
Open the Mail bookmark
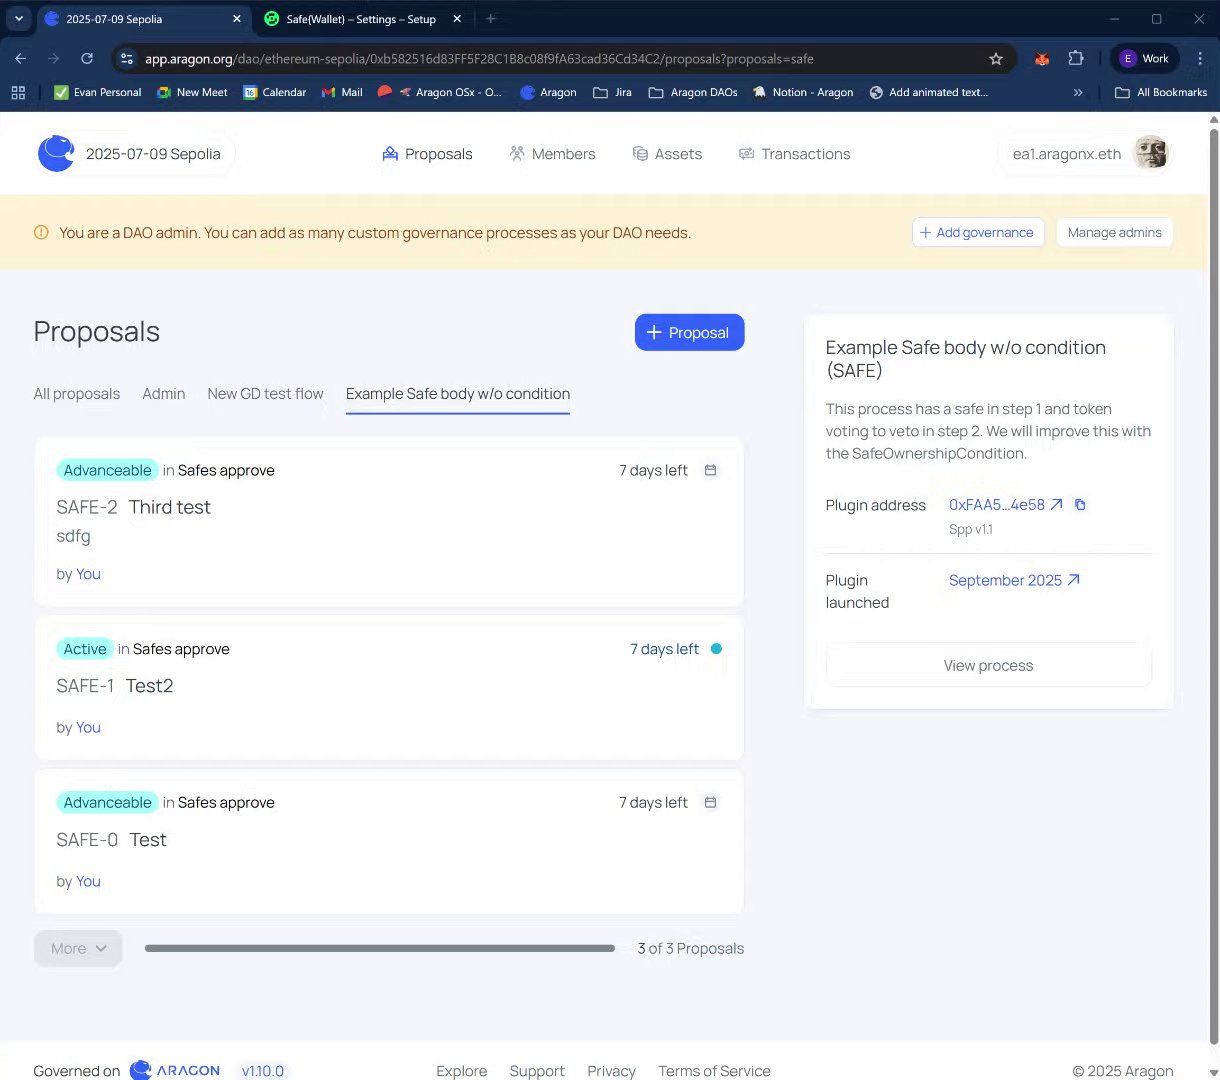pos(342,92)
